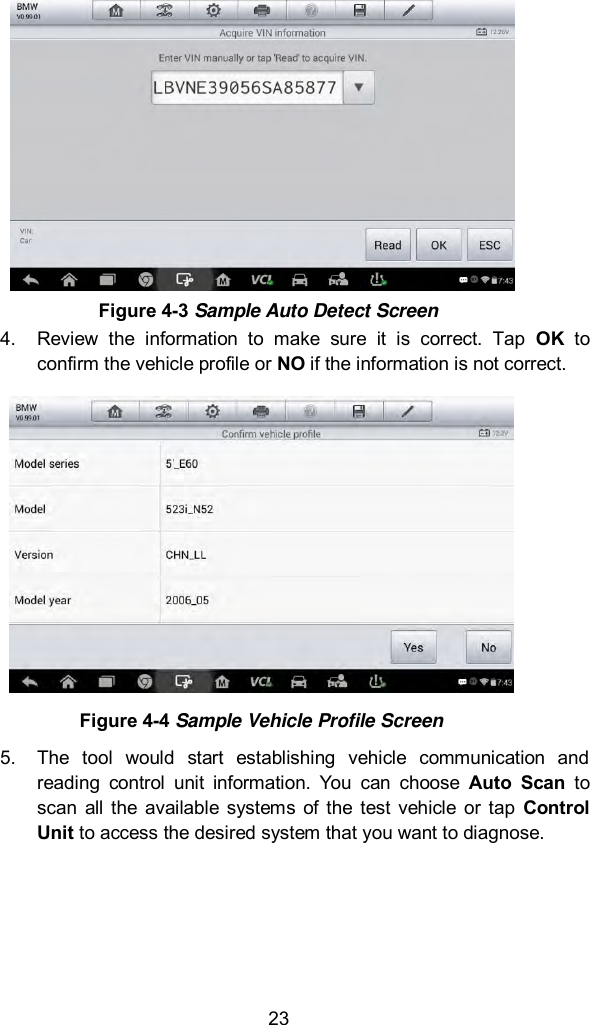Tap the Version label
This screenshot has height=1025, width=590.
(34, 555)
